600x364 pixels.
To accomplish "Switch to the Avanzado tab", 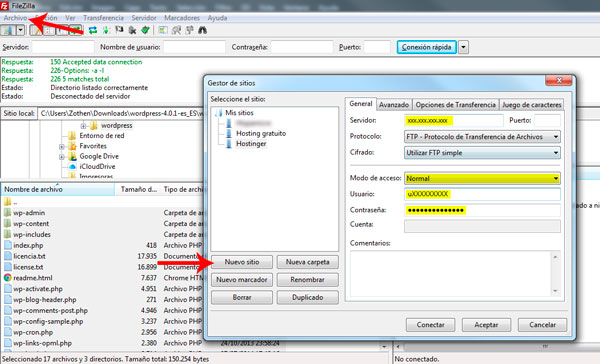I will click(x=394, y=104).
